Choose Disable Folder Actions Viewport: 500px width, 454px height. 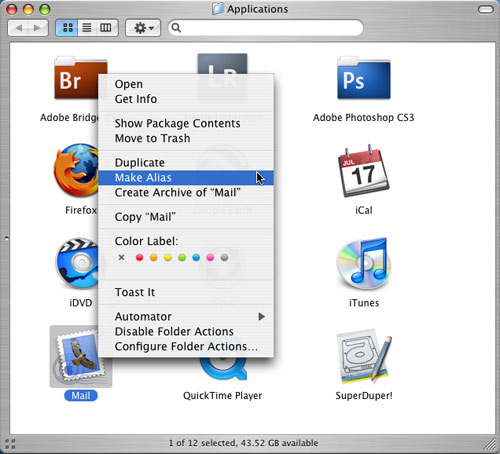click(x=186, y=332)
